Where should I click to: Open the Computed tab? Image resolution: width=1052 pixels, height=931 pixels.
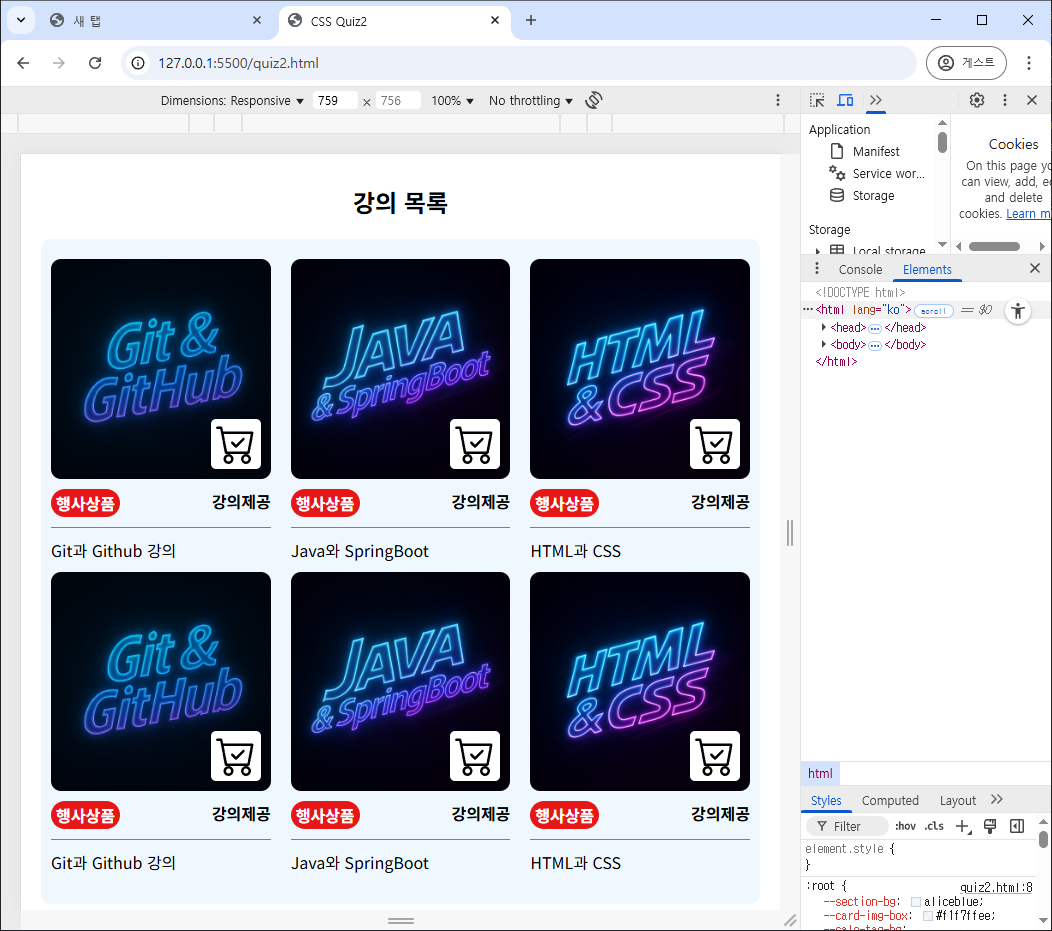pos(890,800)
